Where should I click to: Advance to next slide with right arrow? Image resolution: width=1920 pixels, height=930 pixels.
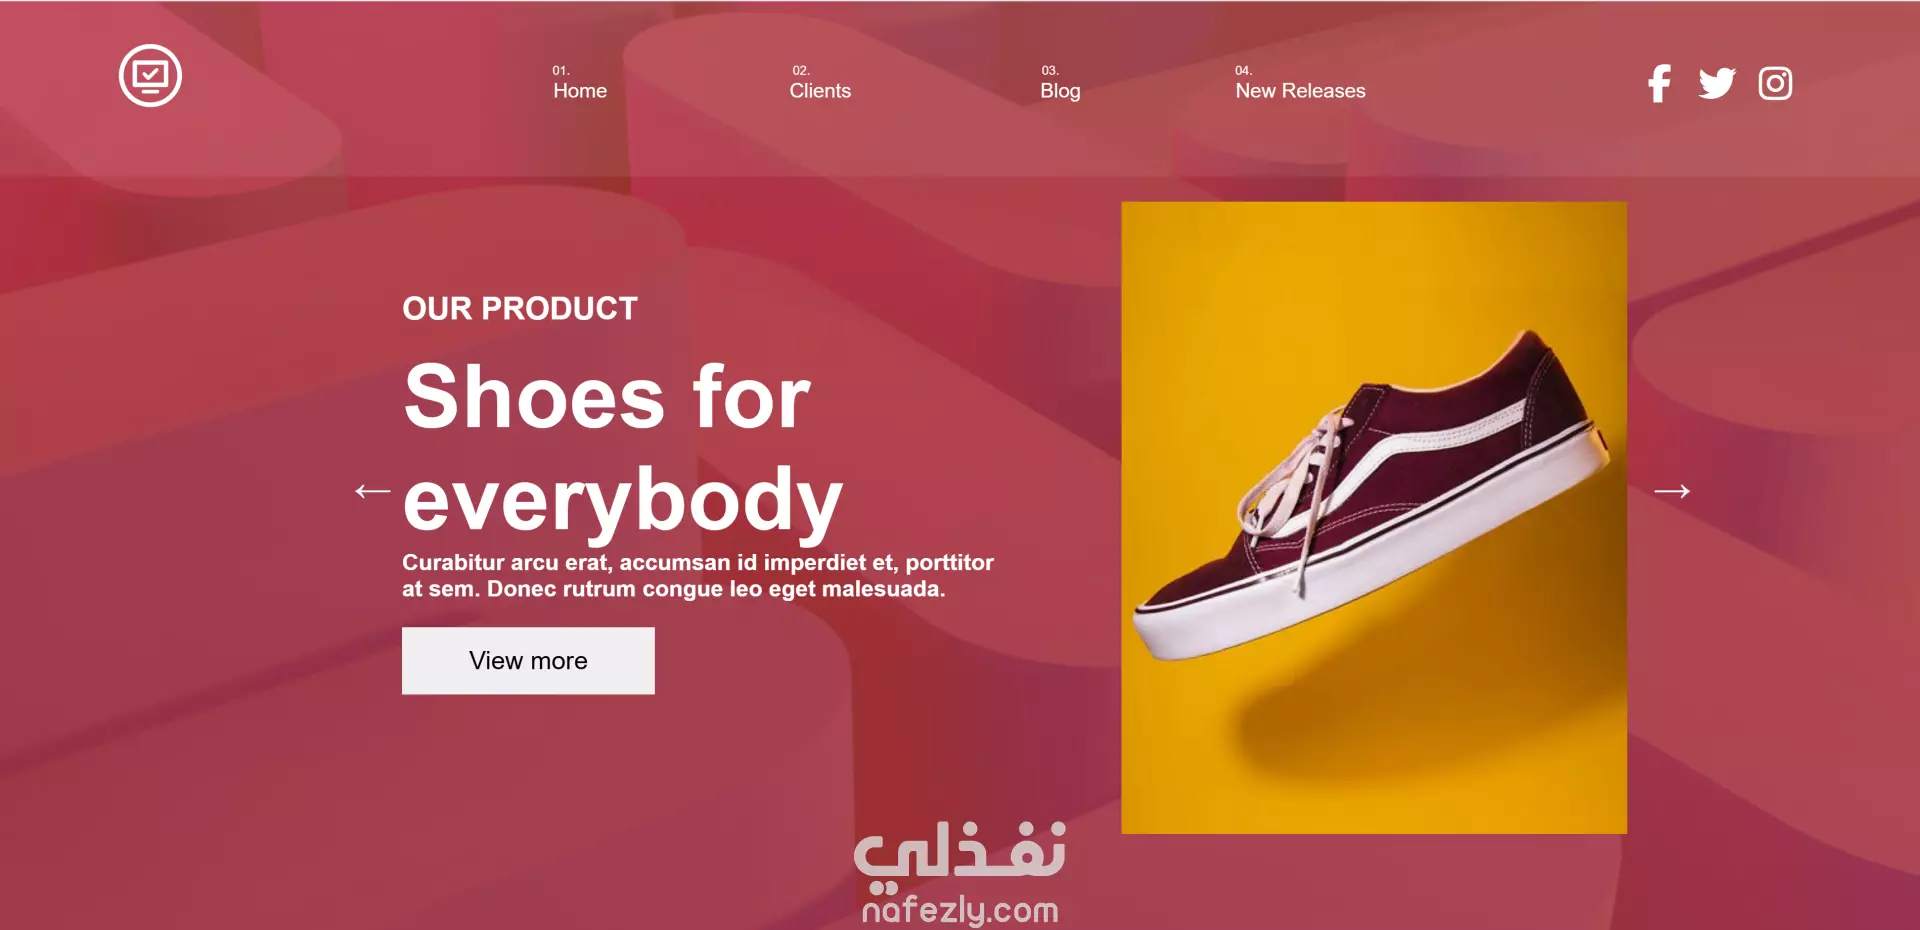coord(1672,491)
